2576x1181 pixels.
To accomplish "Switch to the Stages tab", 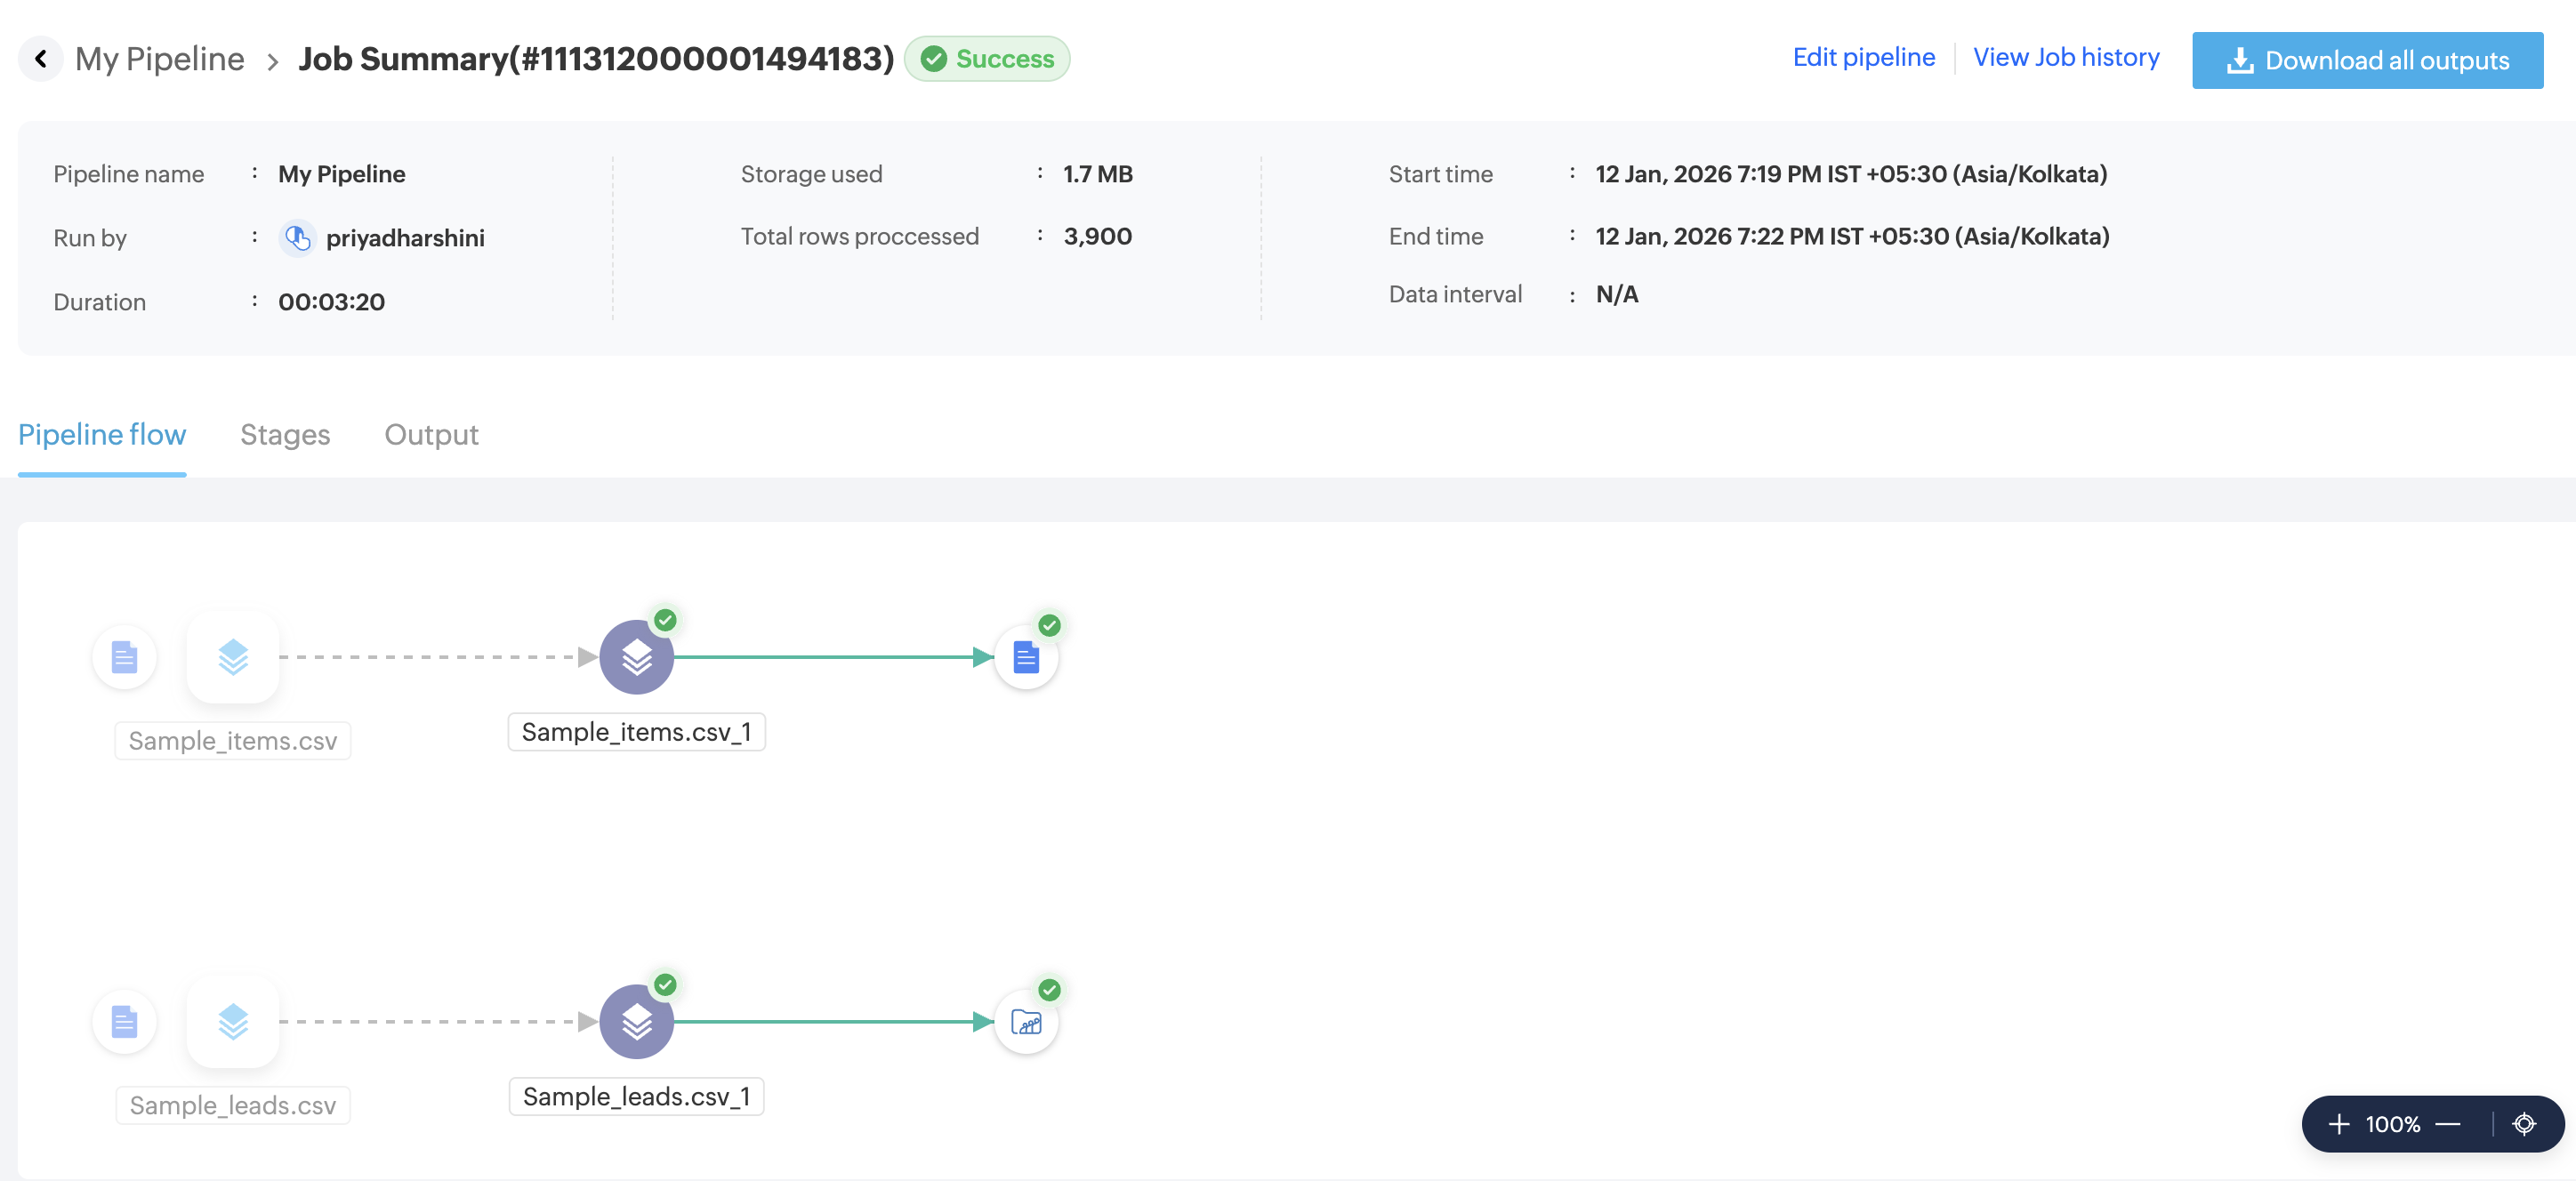I will pos(285,435).
